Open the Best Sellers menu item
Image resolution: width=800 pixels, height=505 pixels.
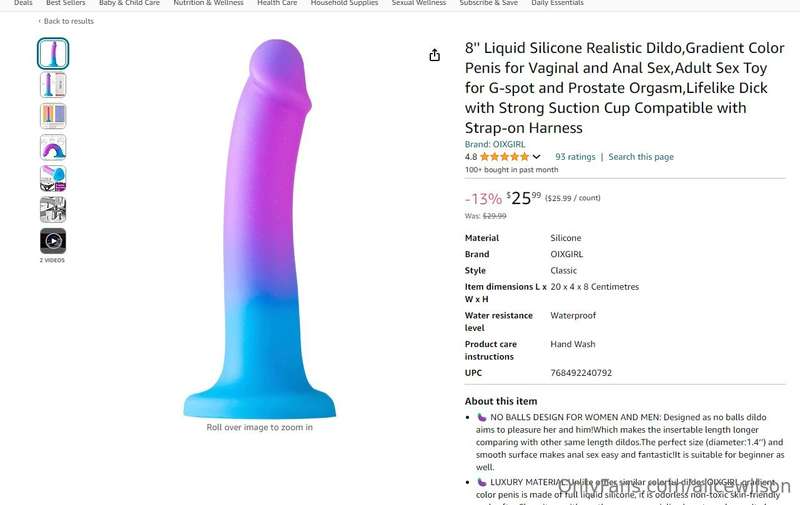pos(65,3)
